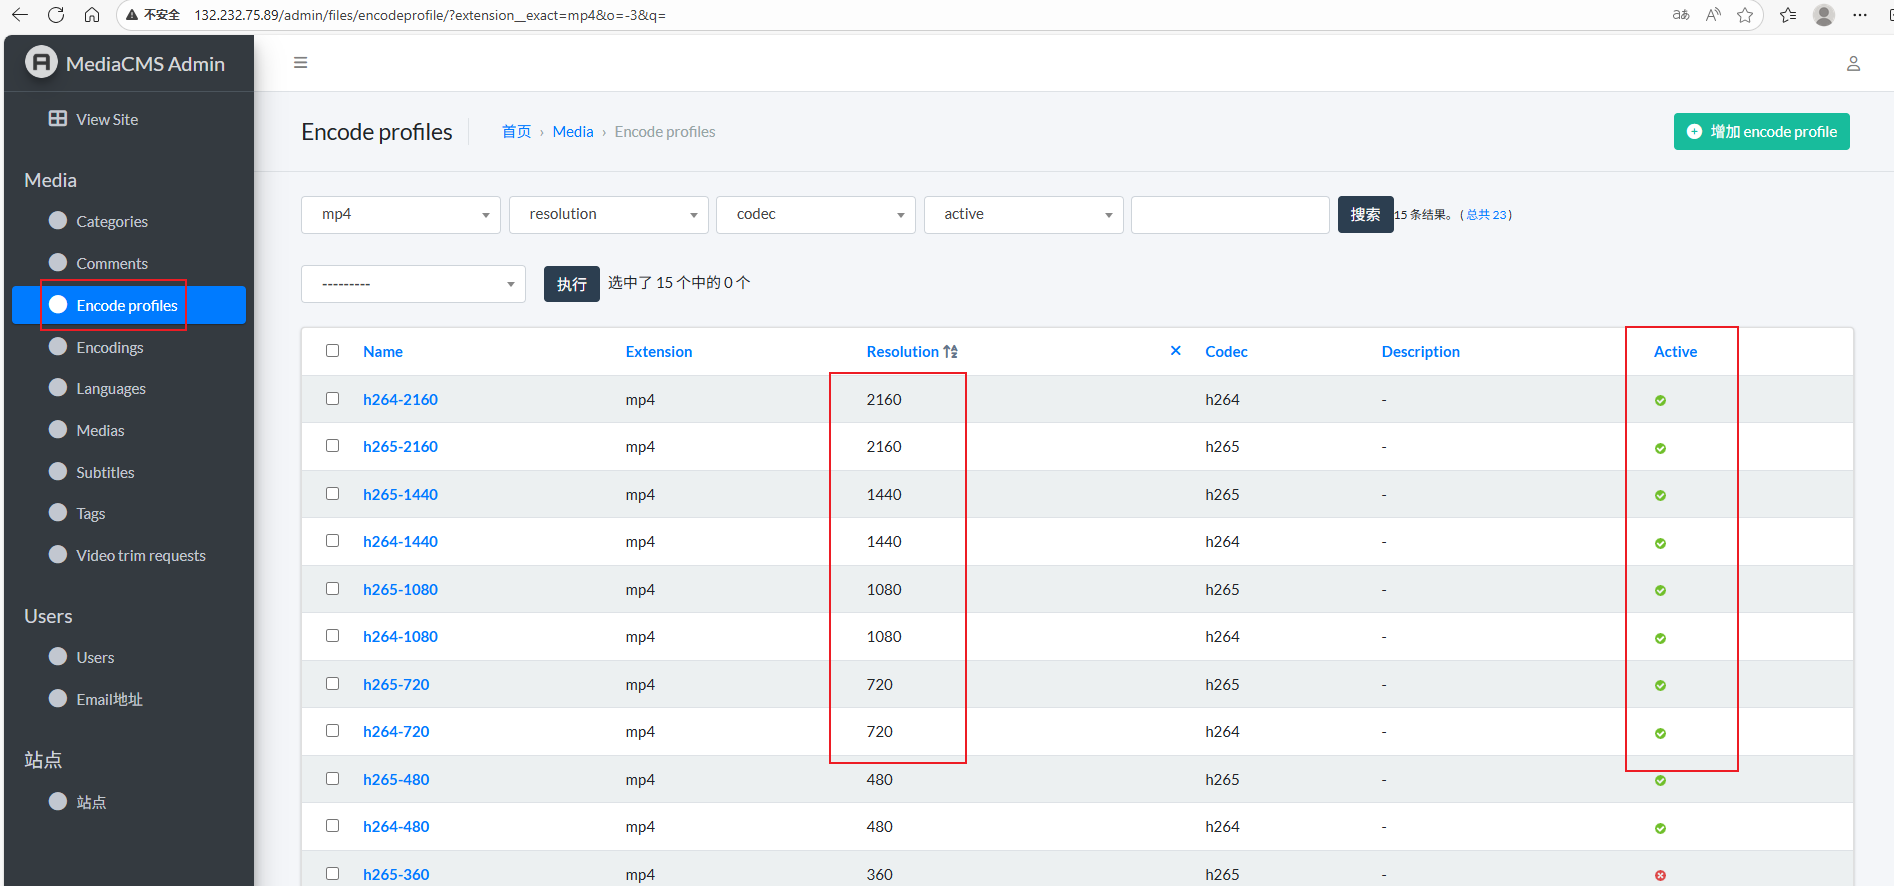Reload the page with refresh icon
The width and height of the screenshot is (1894, 886).
56,15
